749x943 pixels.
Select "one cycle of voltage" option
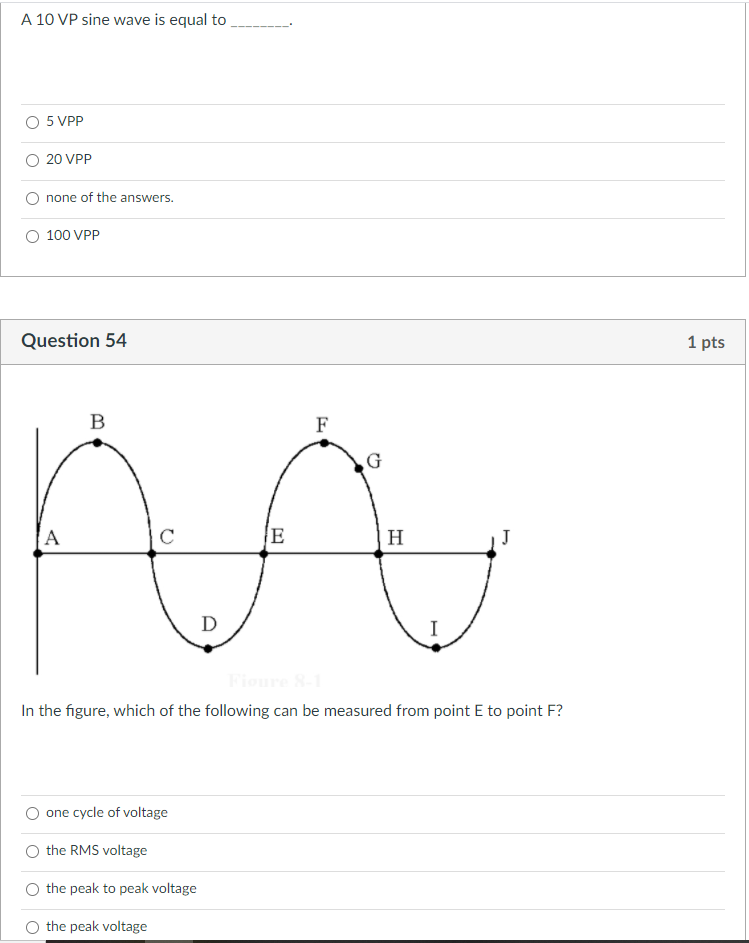[x=31, y=813]
